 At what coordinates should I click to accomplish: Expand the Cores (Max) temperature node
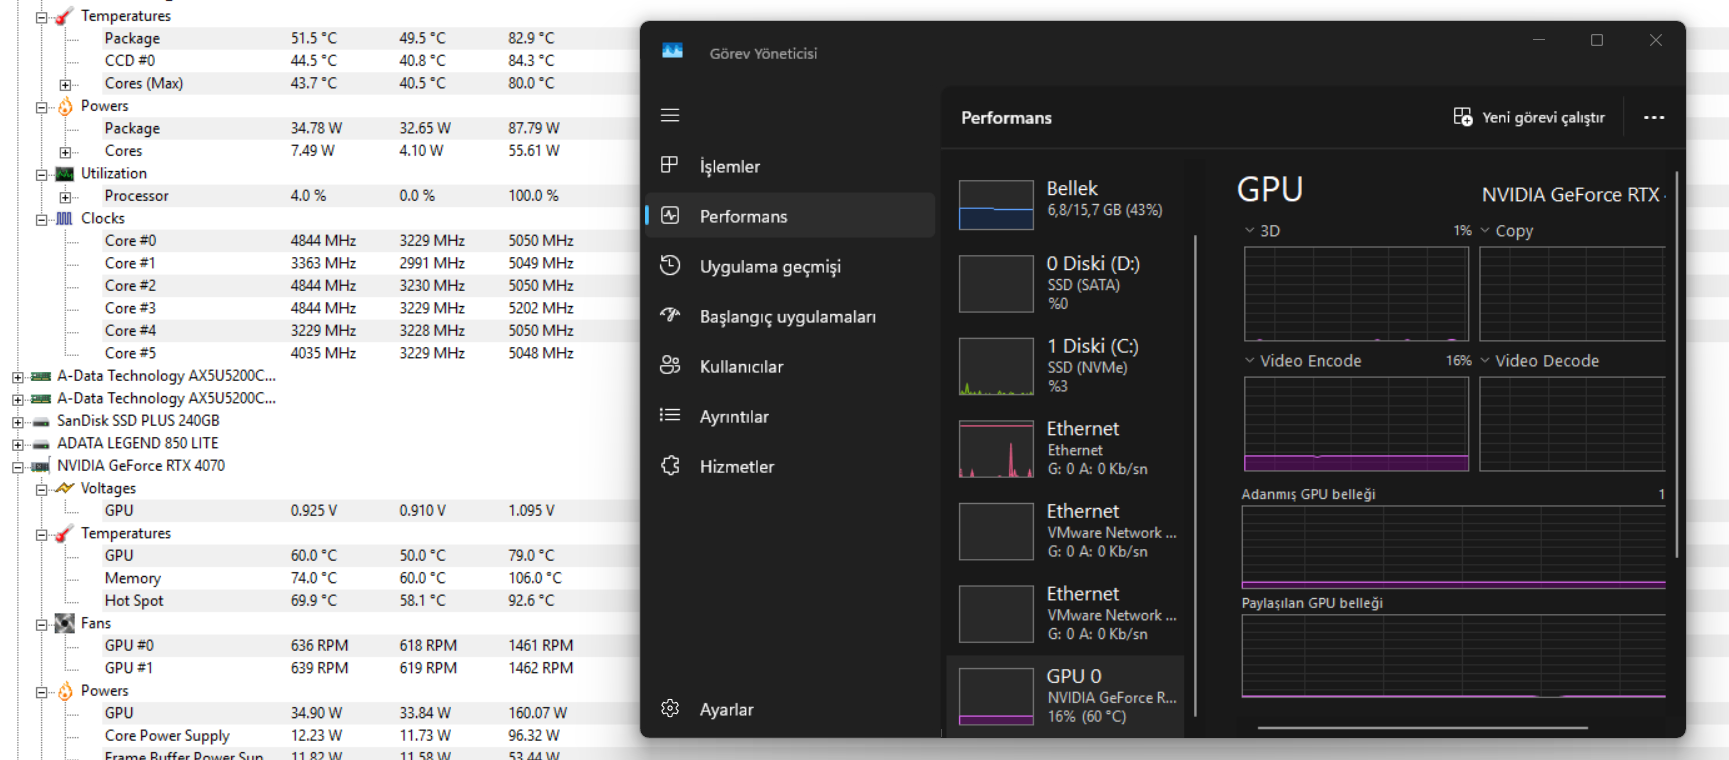(x=65, y=84)
